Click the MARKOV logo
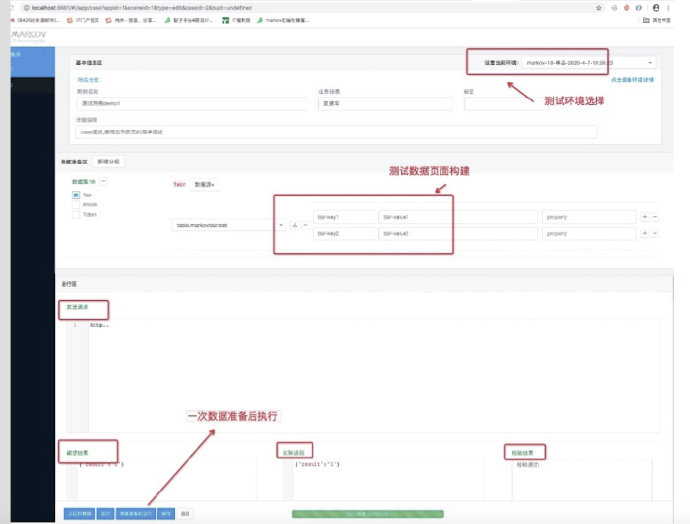This screenshot has height=524, width=690. 29,35
